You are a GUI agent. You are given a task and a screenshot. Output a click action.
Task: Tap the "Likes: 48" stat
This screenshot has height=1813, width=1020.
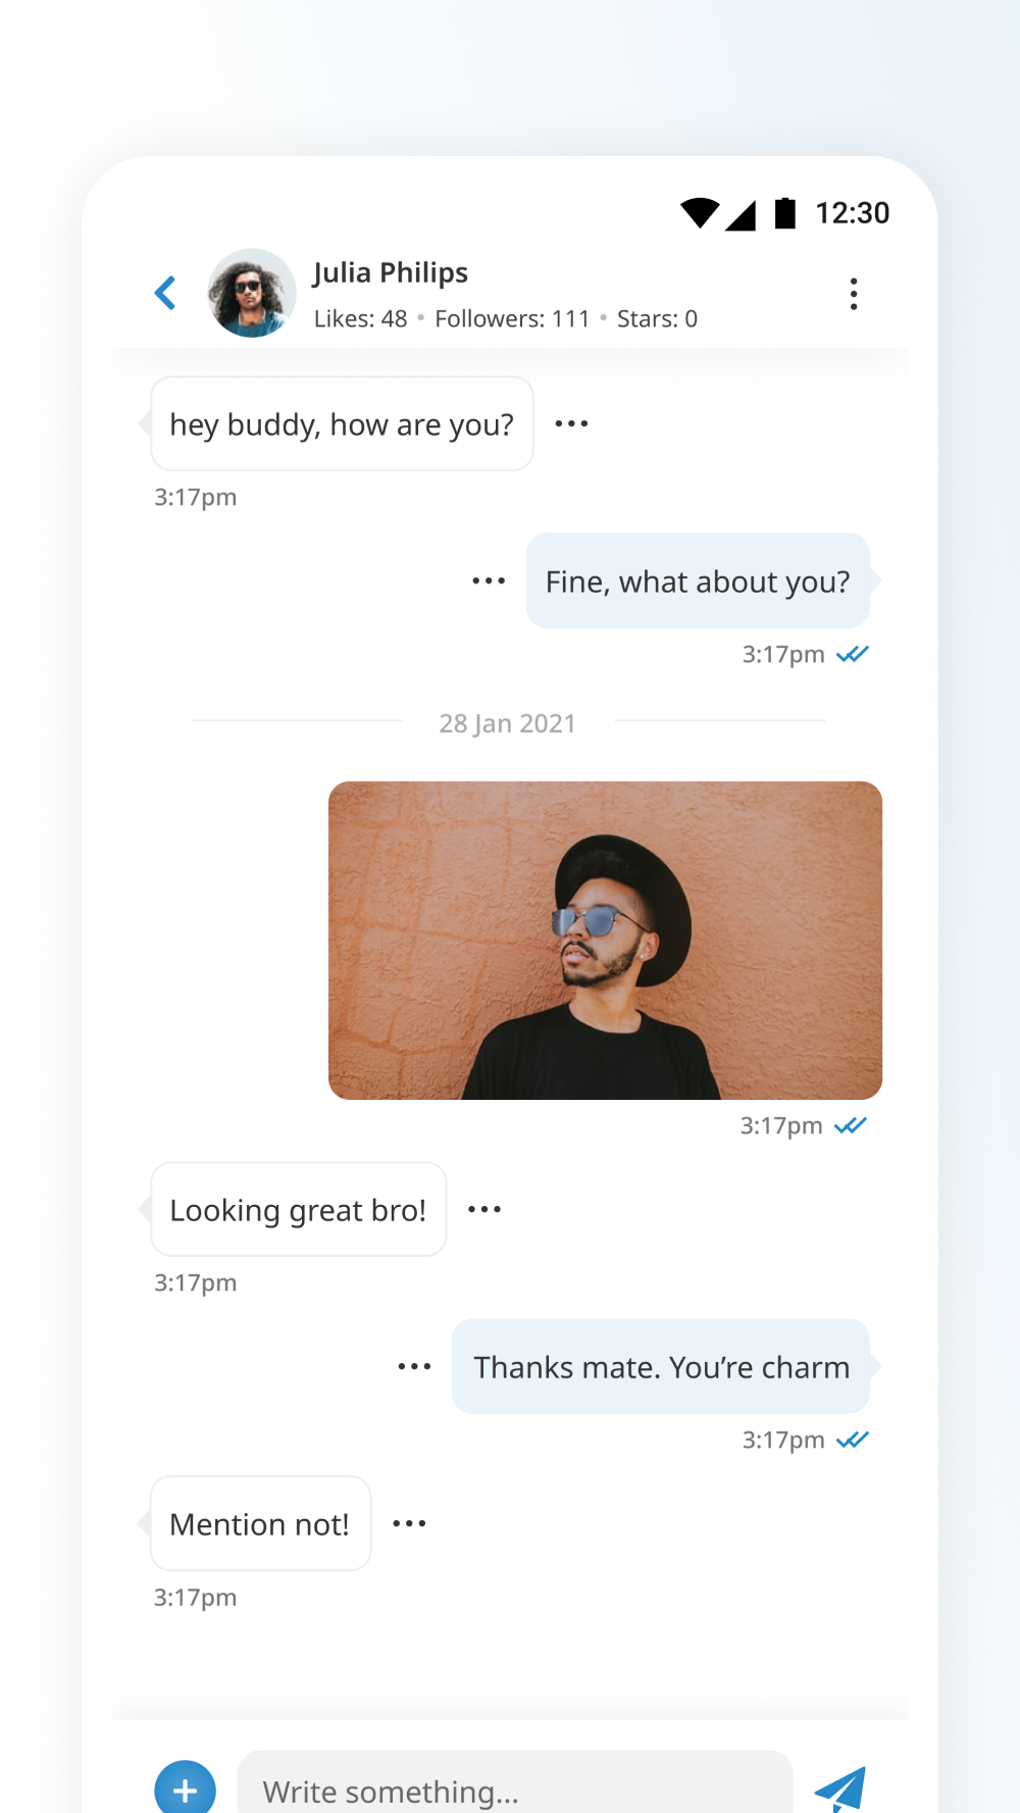point(360,319)
